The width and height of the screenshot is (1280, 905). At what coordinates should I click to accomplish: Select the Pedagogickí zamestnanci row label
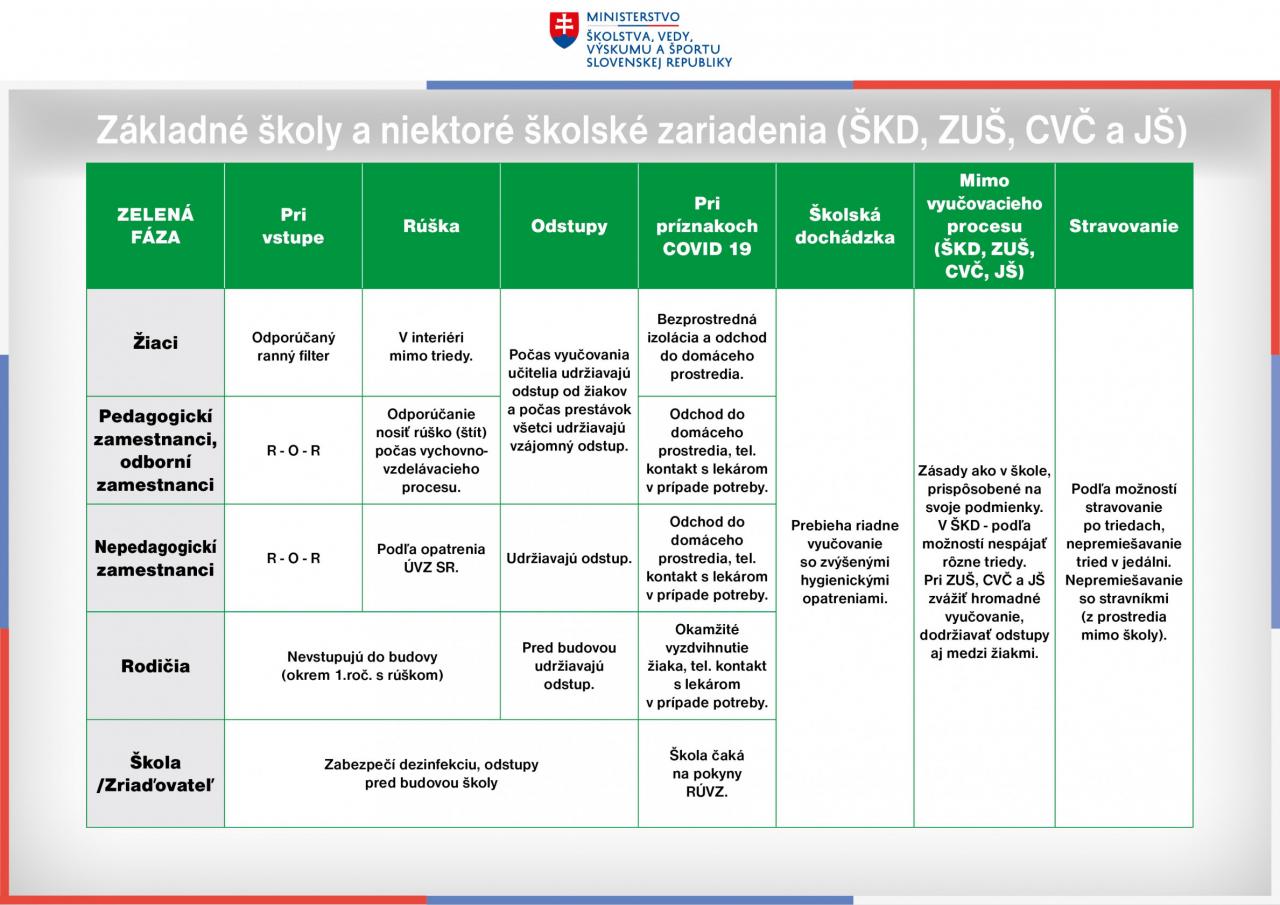point(155,450)
